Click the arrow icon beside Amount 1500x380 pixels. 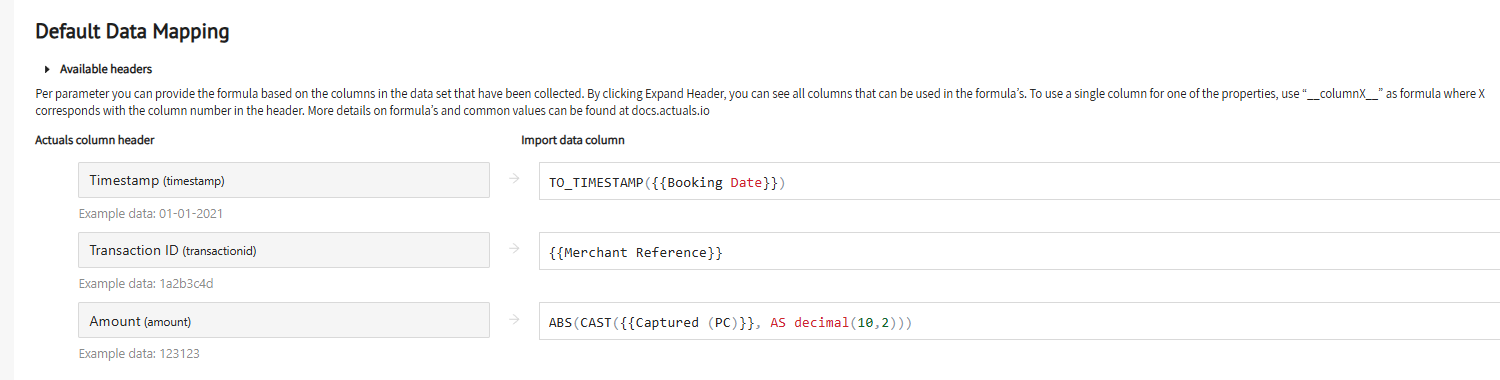[515, 319]
